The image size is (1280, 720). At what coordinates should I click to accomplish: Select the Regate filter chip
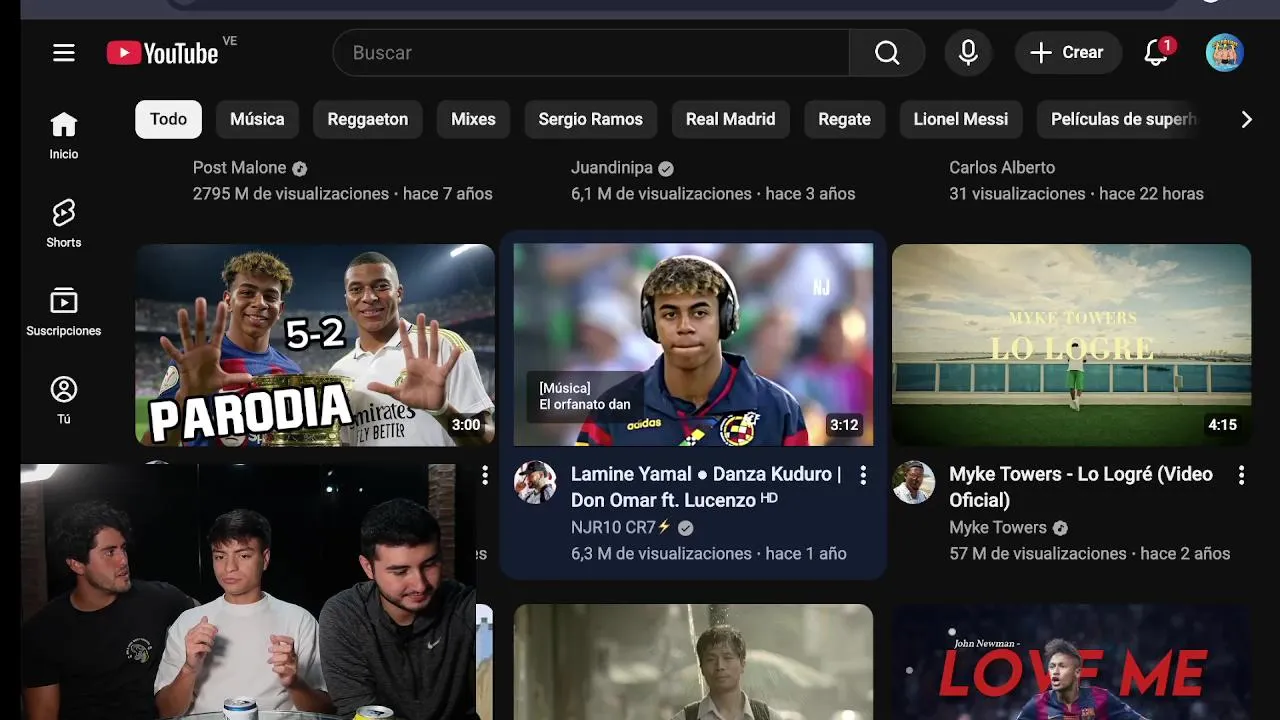click(x=844, y=119)
